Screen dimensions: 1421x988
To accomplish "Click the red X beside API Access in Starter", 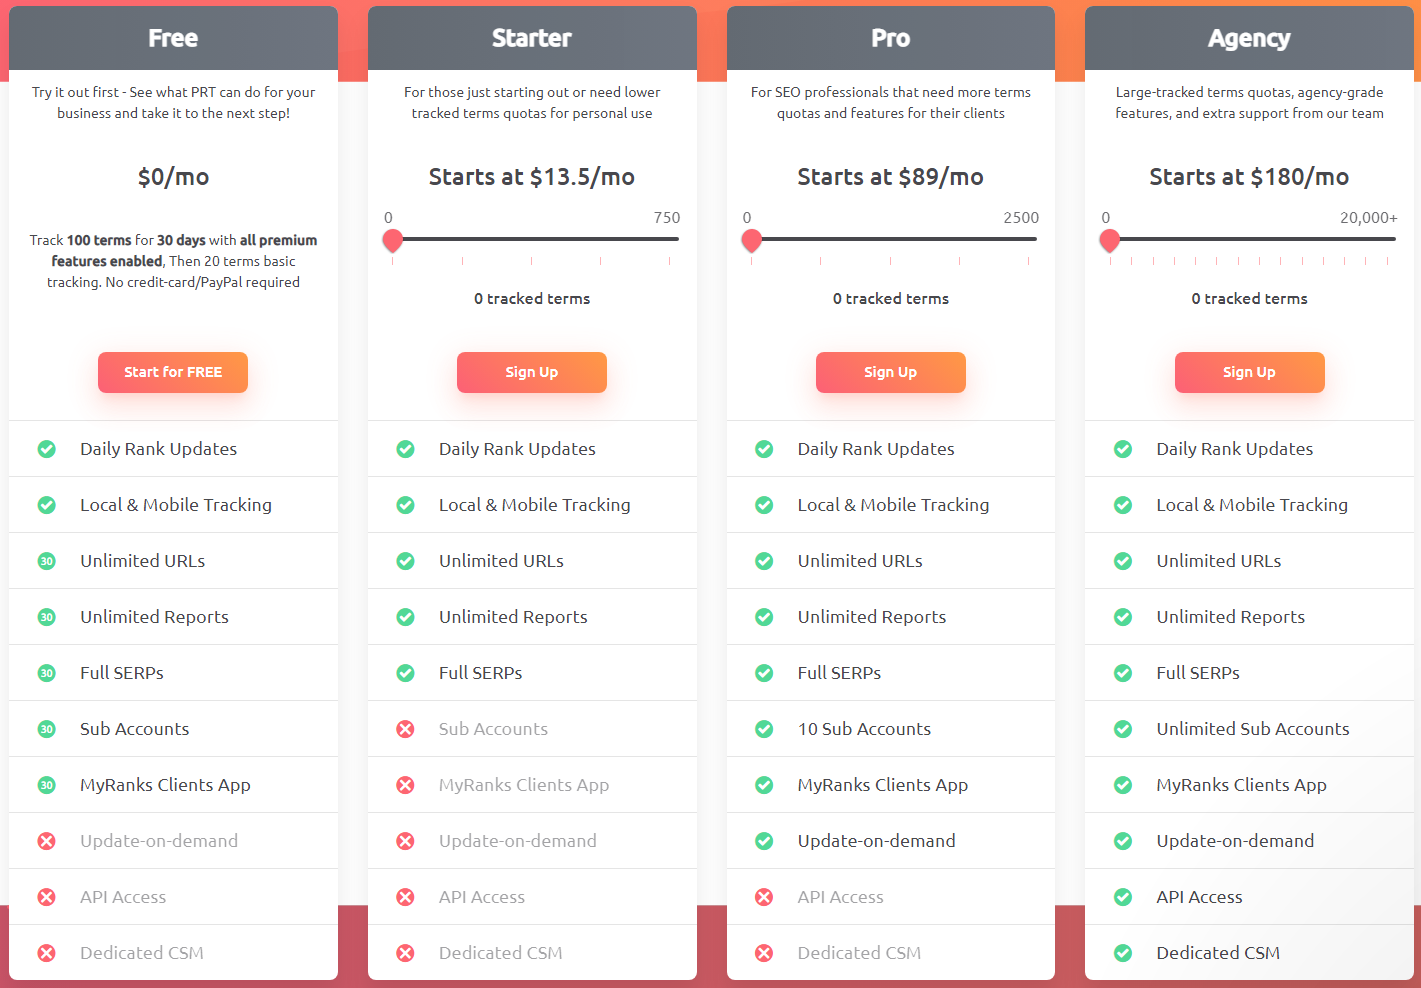I will click(405, 897).
